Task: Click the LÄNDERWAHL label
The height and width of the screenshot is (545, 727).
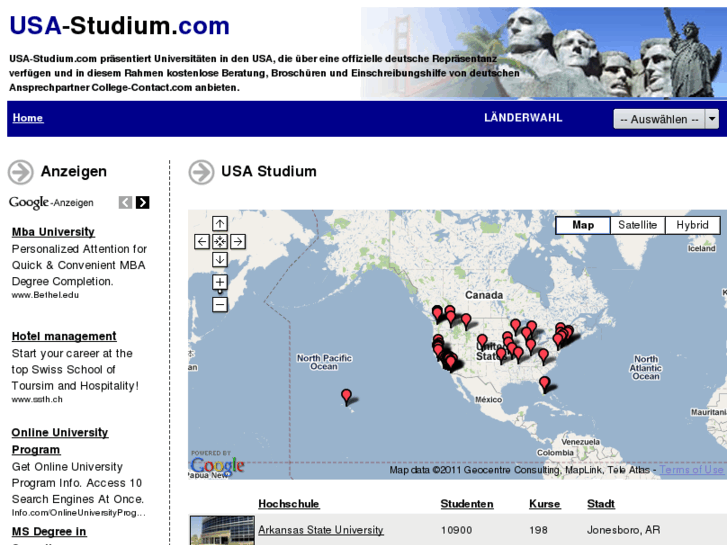Action: coord(523,118)
